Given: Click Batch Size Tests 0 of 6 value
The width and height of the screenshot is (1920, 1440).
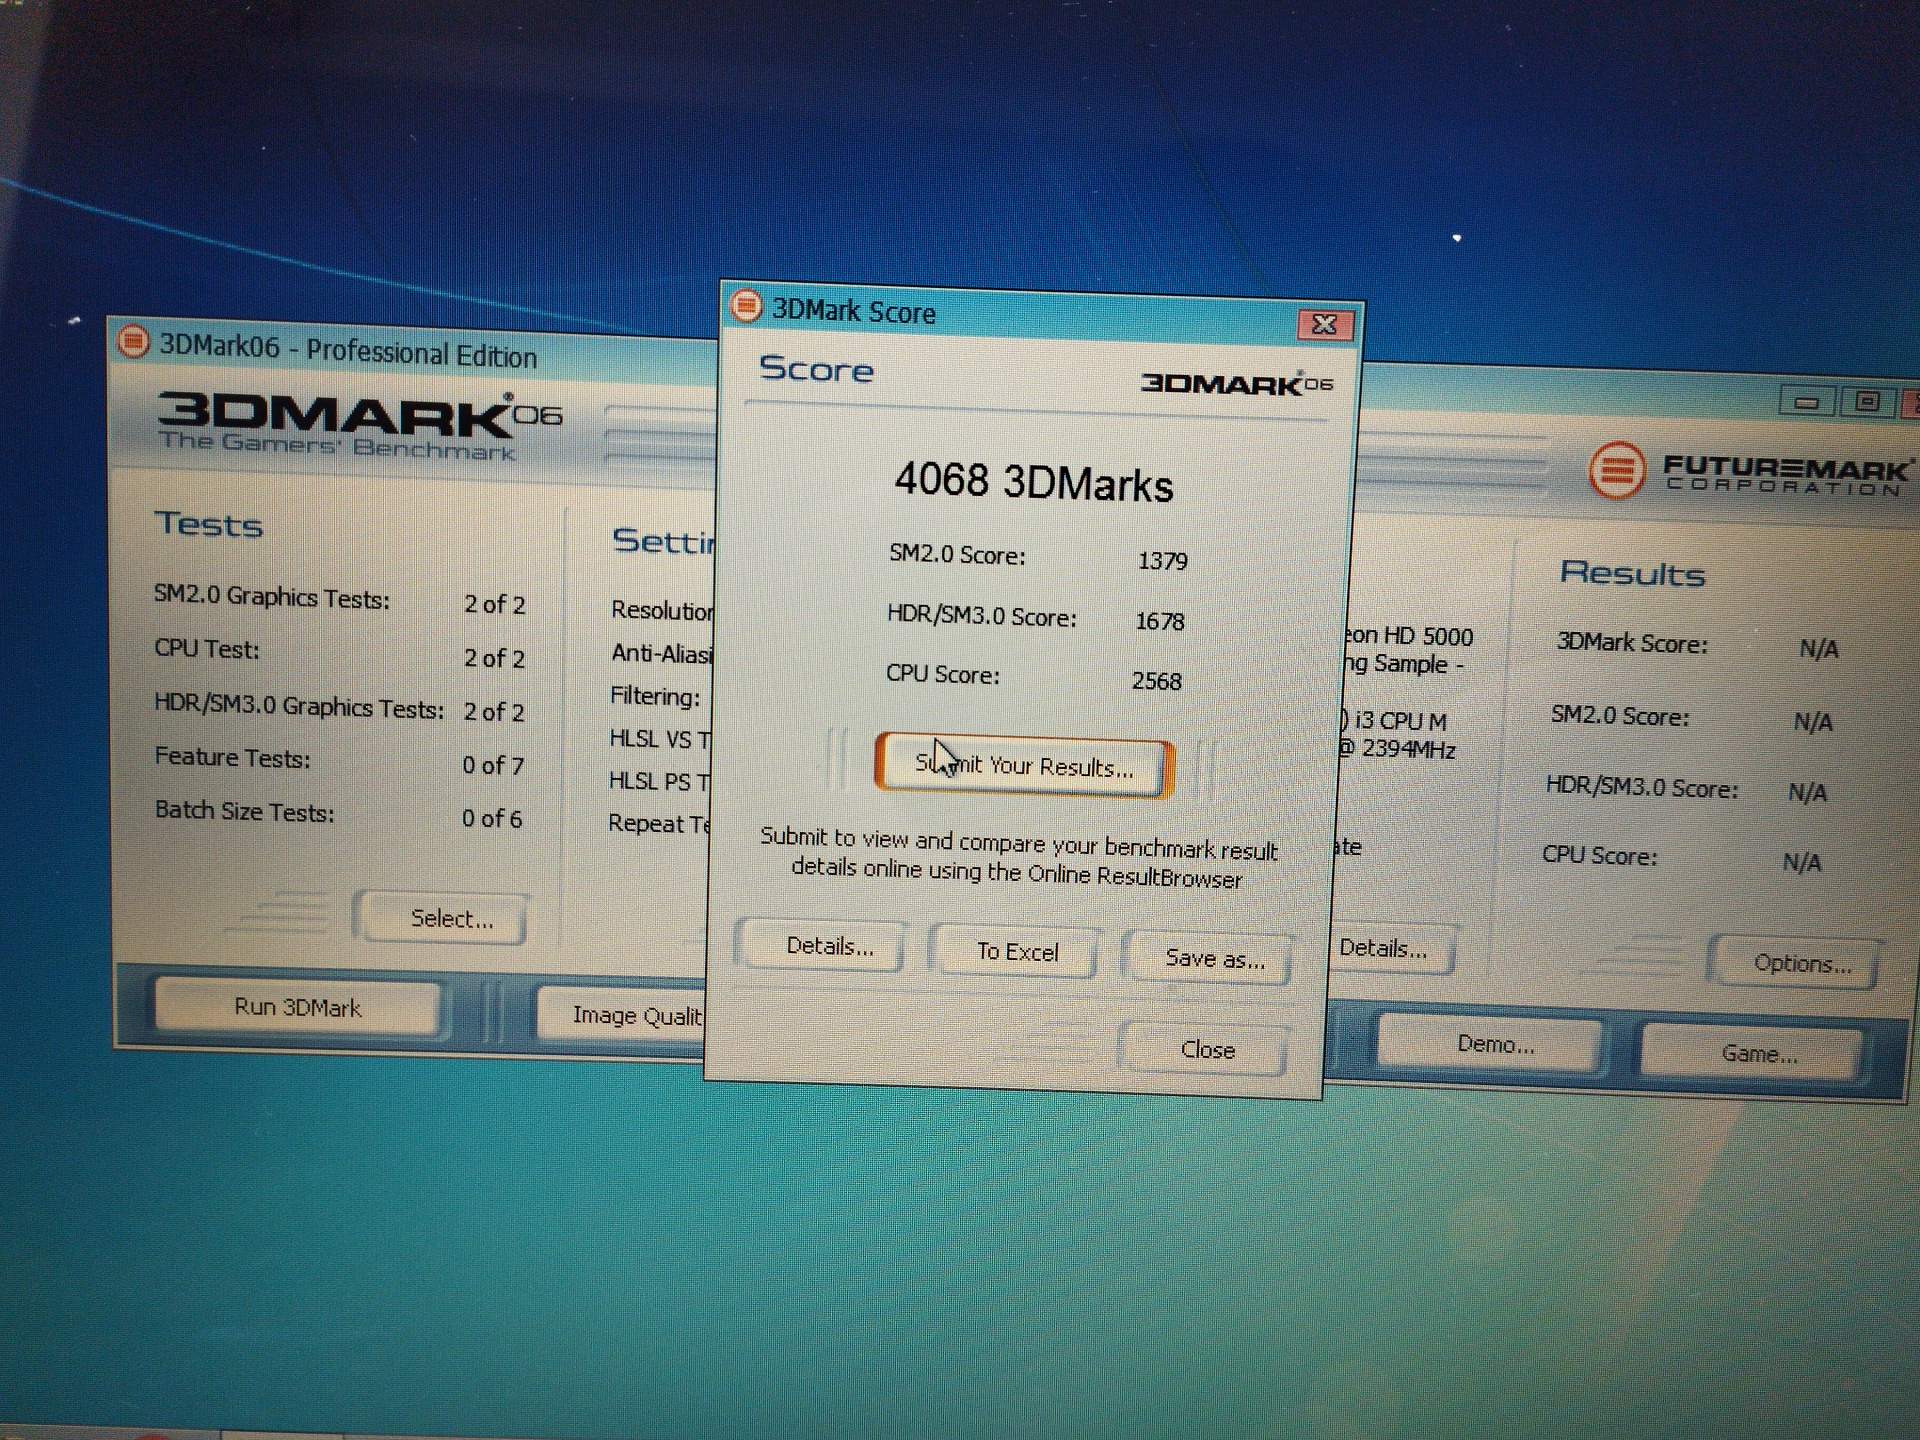Looking at the screenshot, I should click(492, 818).
